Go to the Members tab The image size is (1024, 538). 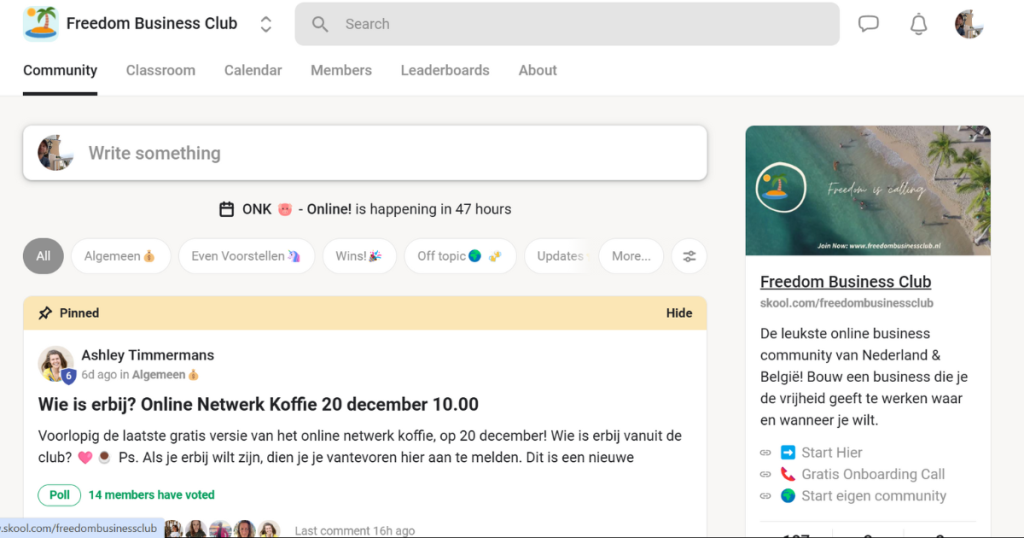click(341, 71)
